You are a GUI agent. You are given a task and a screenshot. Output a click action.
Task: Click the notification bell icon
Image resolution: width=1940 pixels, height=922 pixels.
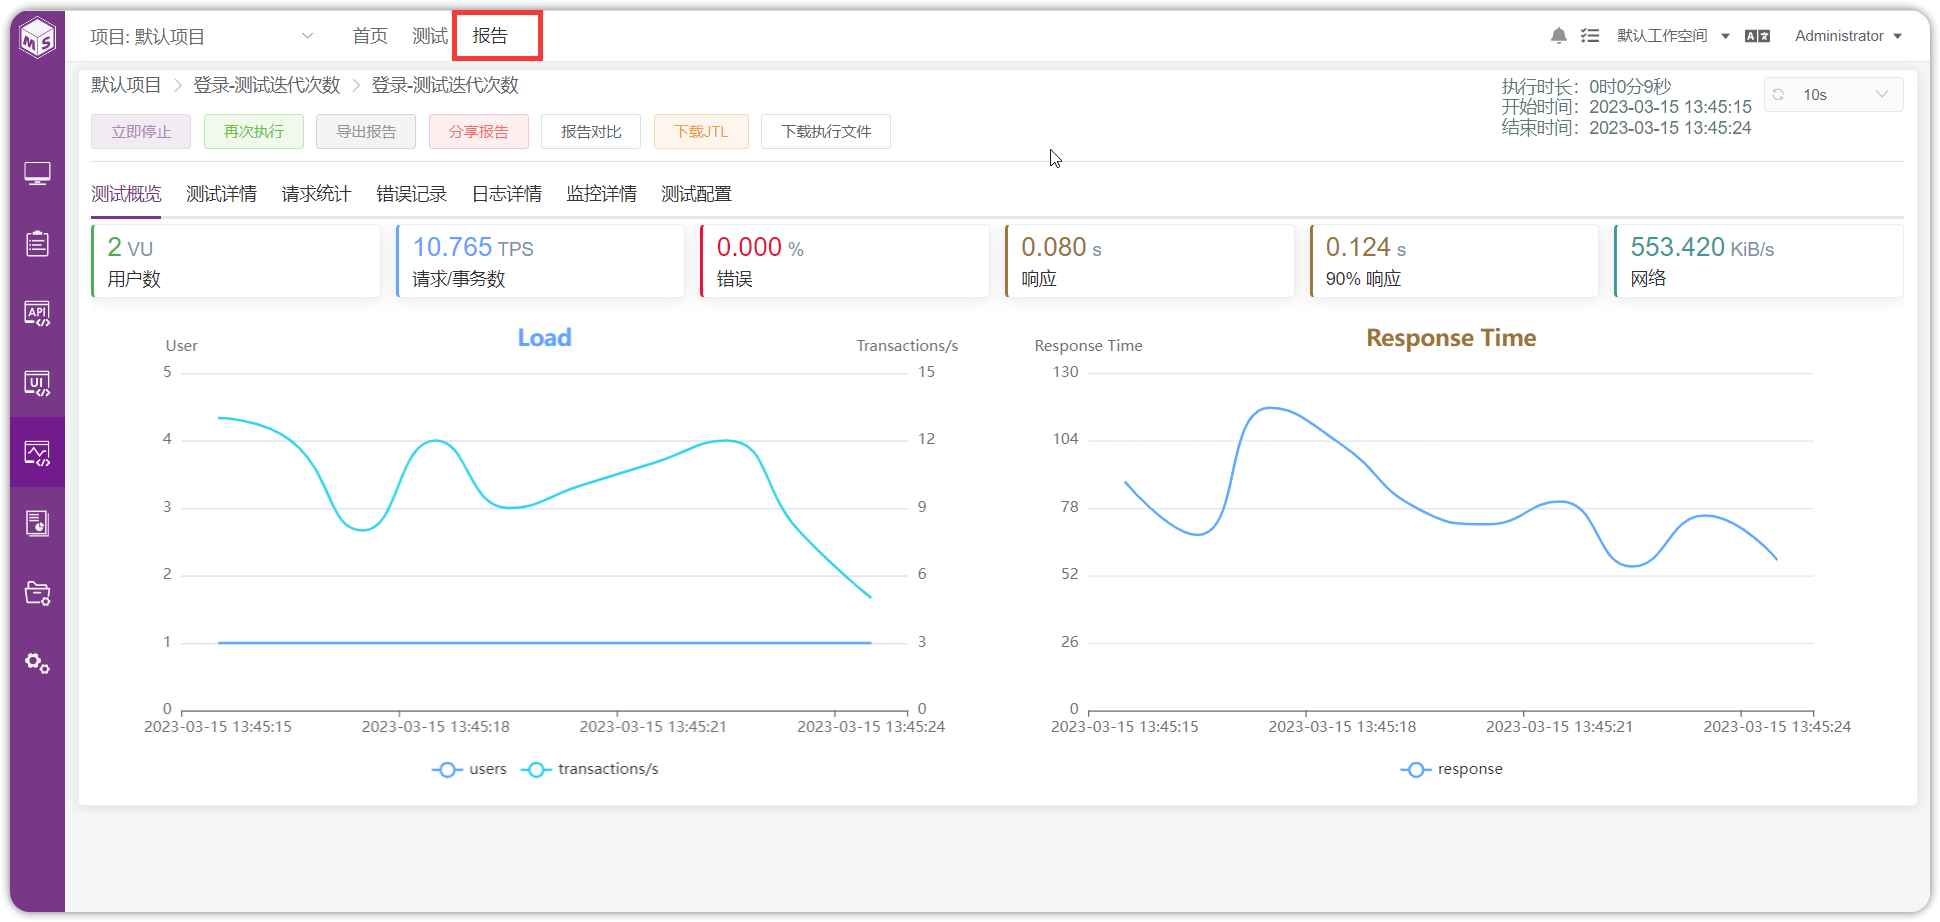[1558, 36]
